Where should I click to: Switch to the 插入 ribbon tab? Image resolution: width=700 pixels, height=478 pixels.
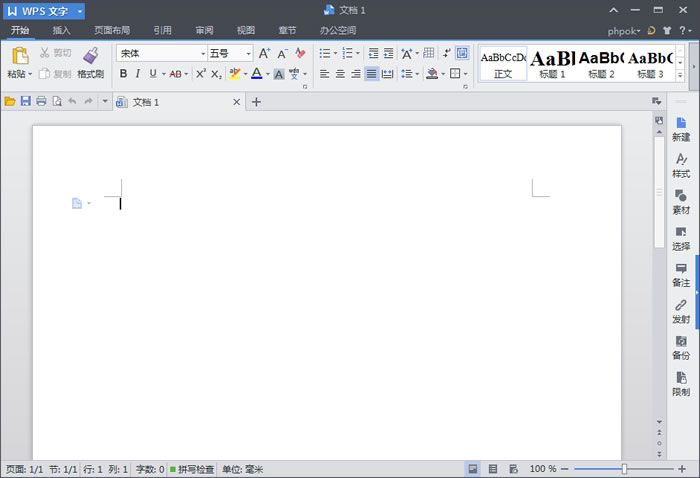(62, 30)
